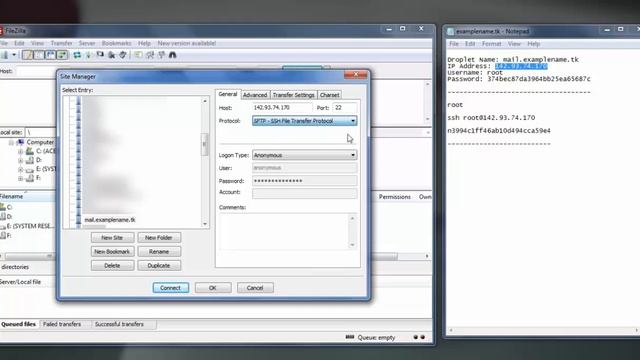Open FileZilla's Help menu
The image size is (640, 360).
[x=144, y=43]
